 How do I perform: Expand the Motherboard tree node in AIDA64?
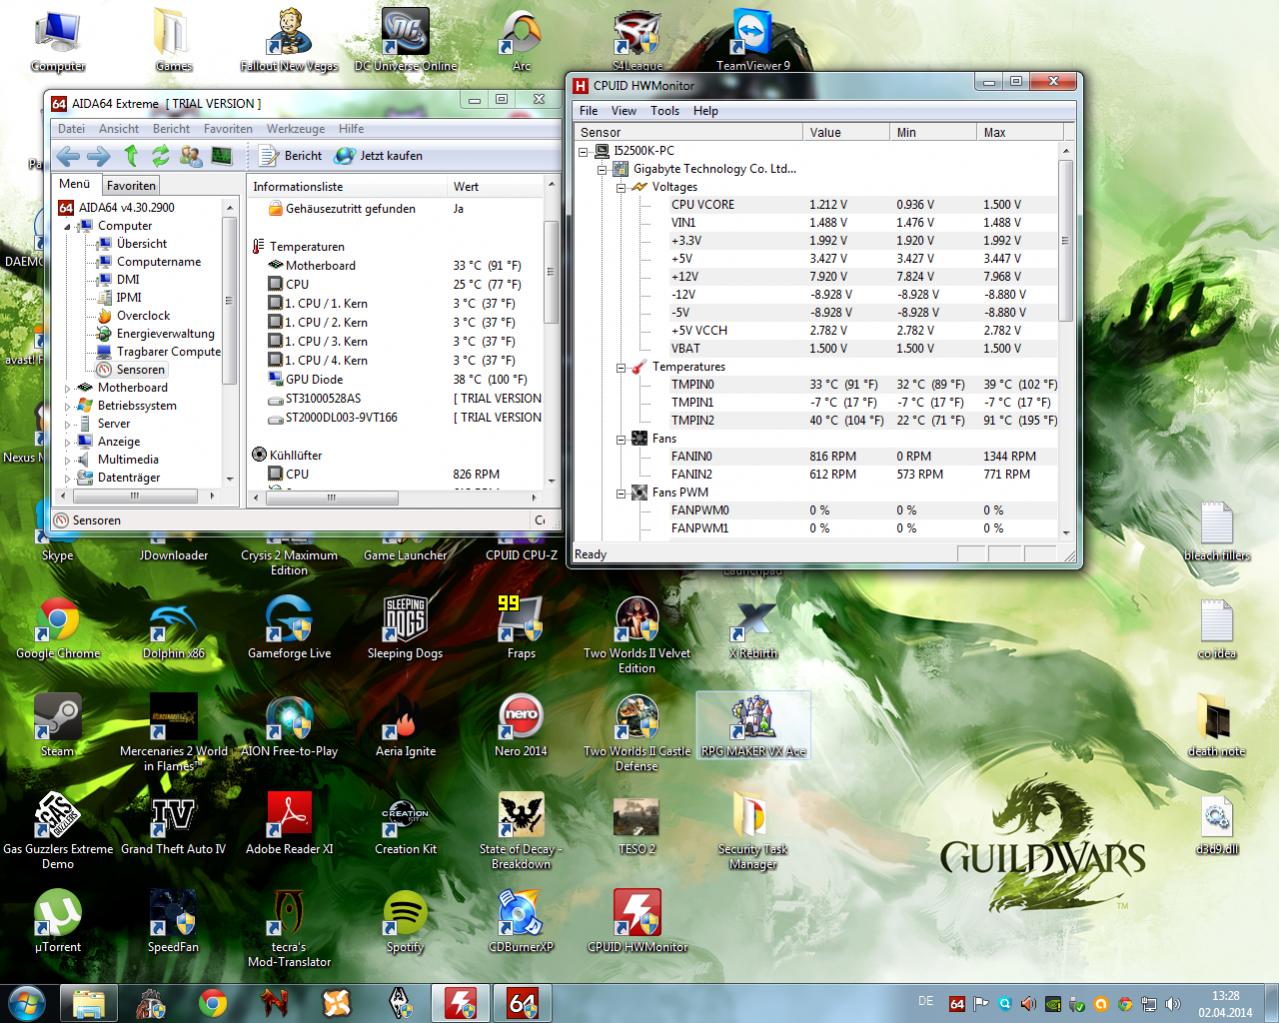click(68, 388)
